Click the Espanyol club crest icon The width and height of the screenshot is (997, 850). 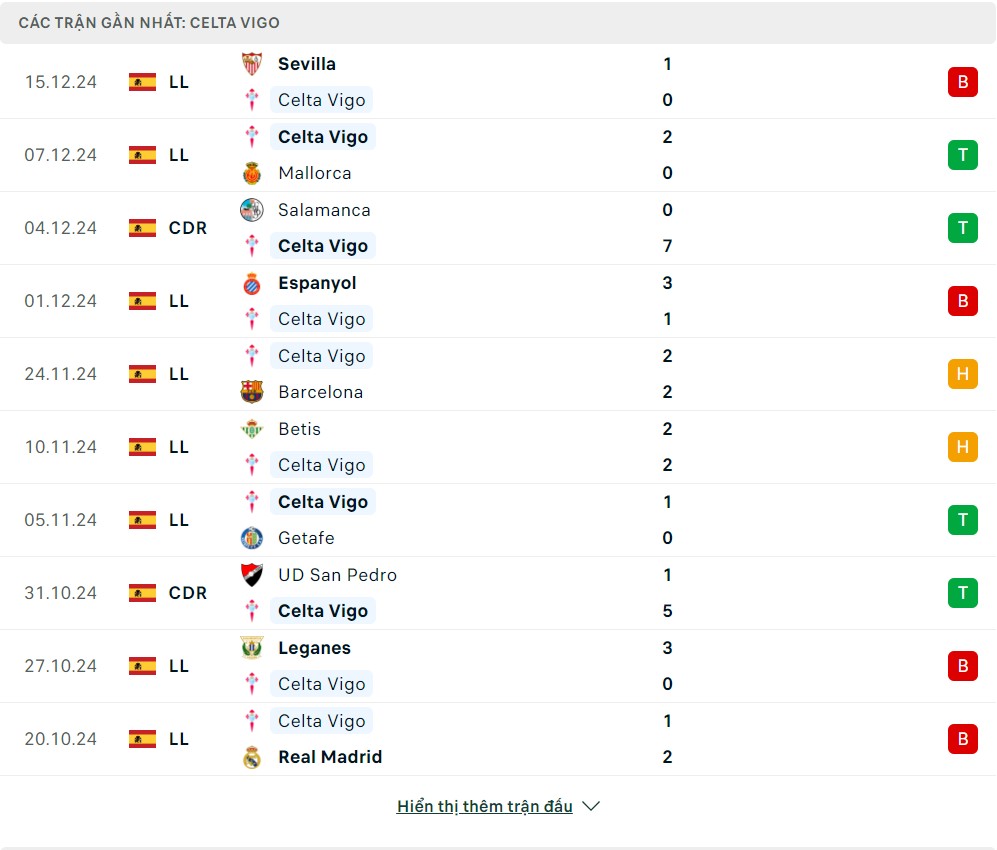pyautogui.click(x=252, y=283)
